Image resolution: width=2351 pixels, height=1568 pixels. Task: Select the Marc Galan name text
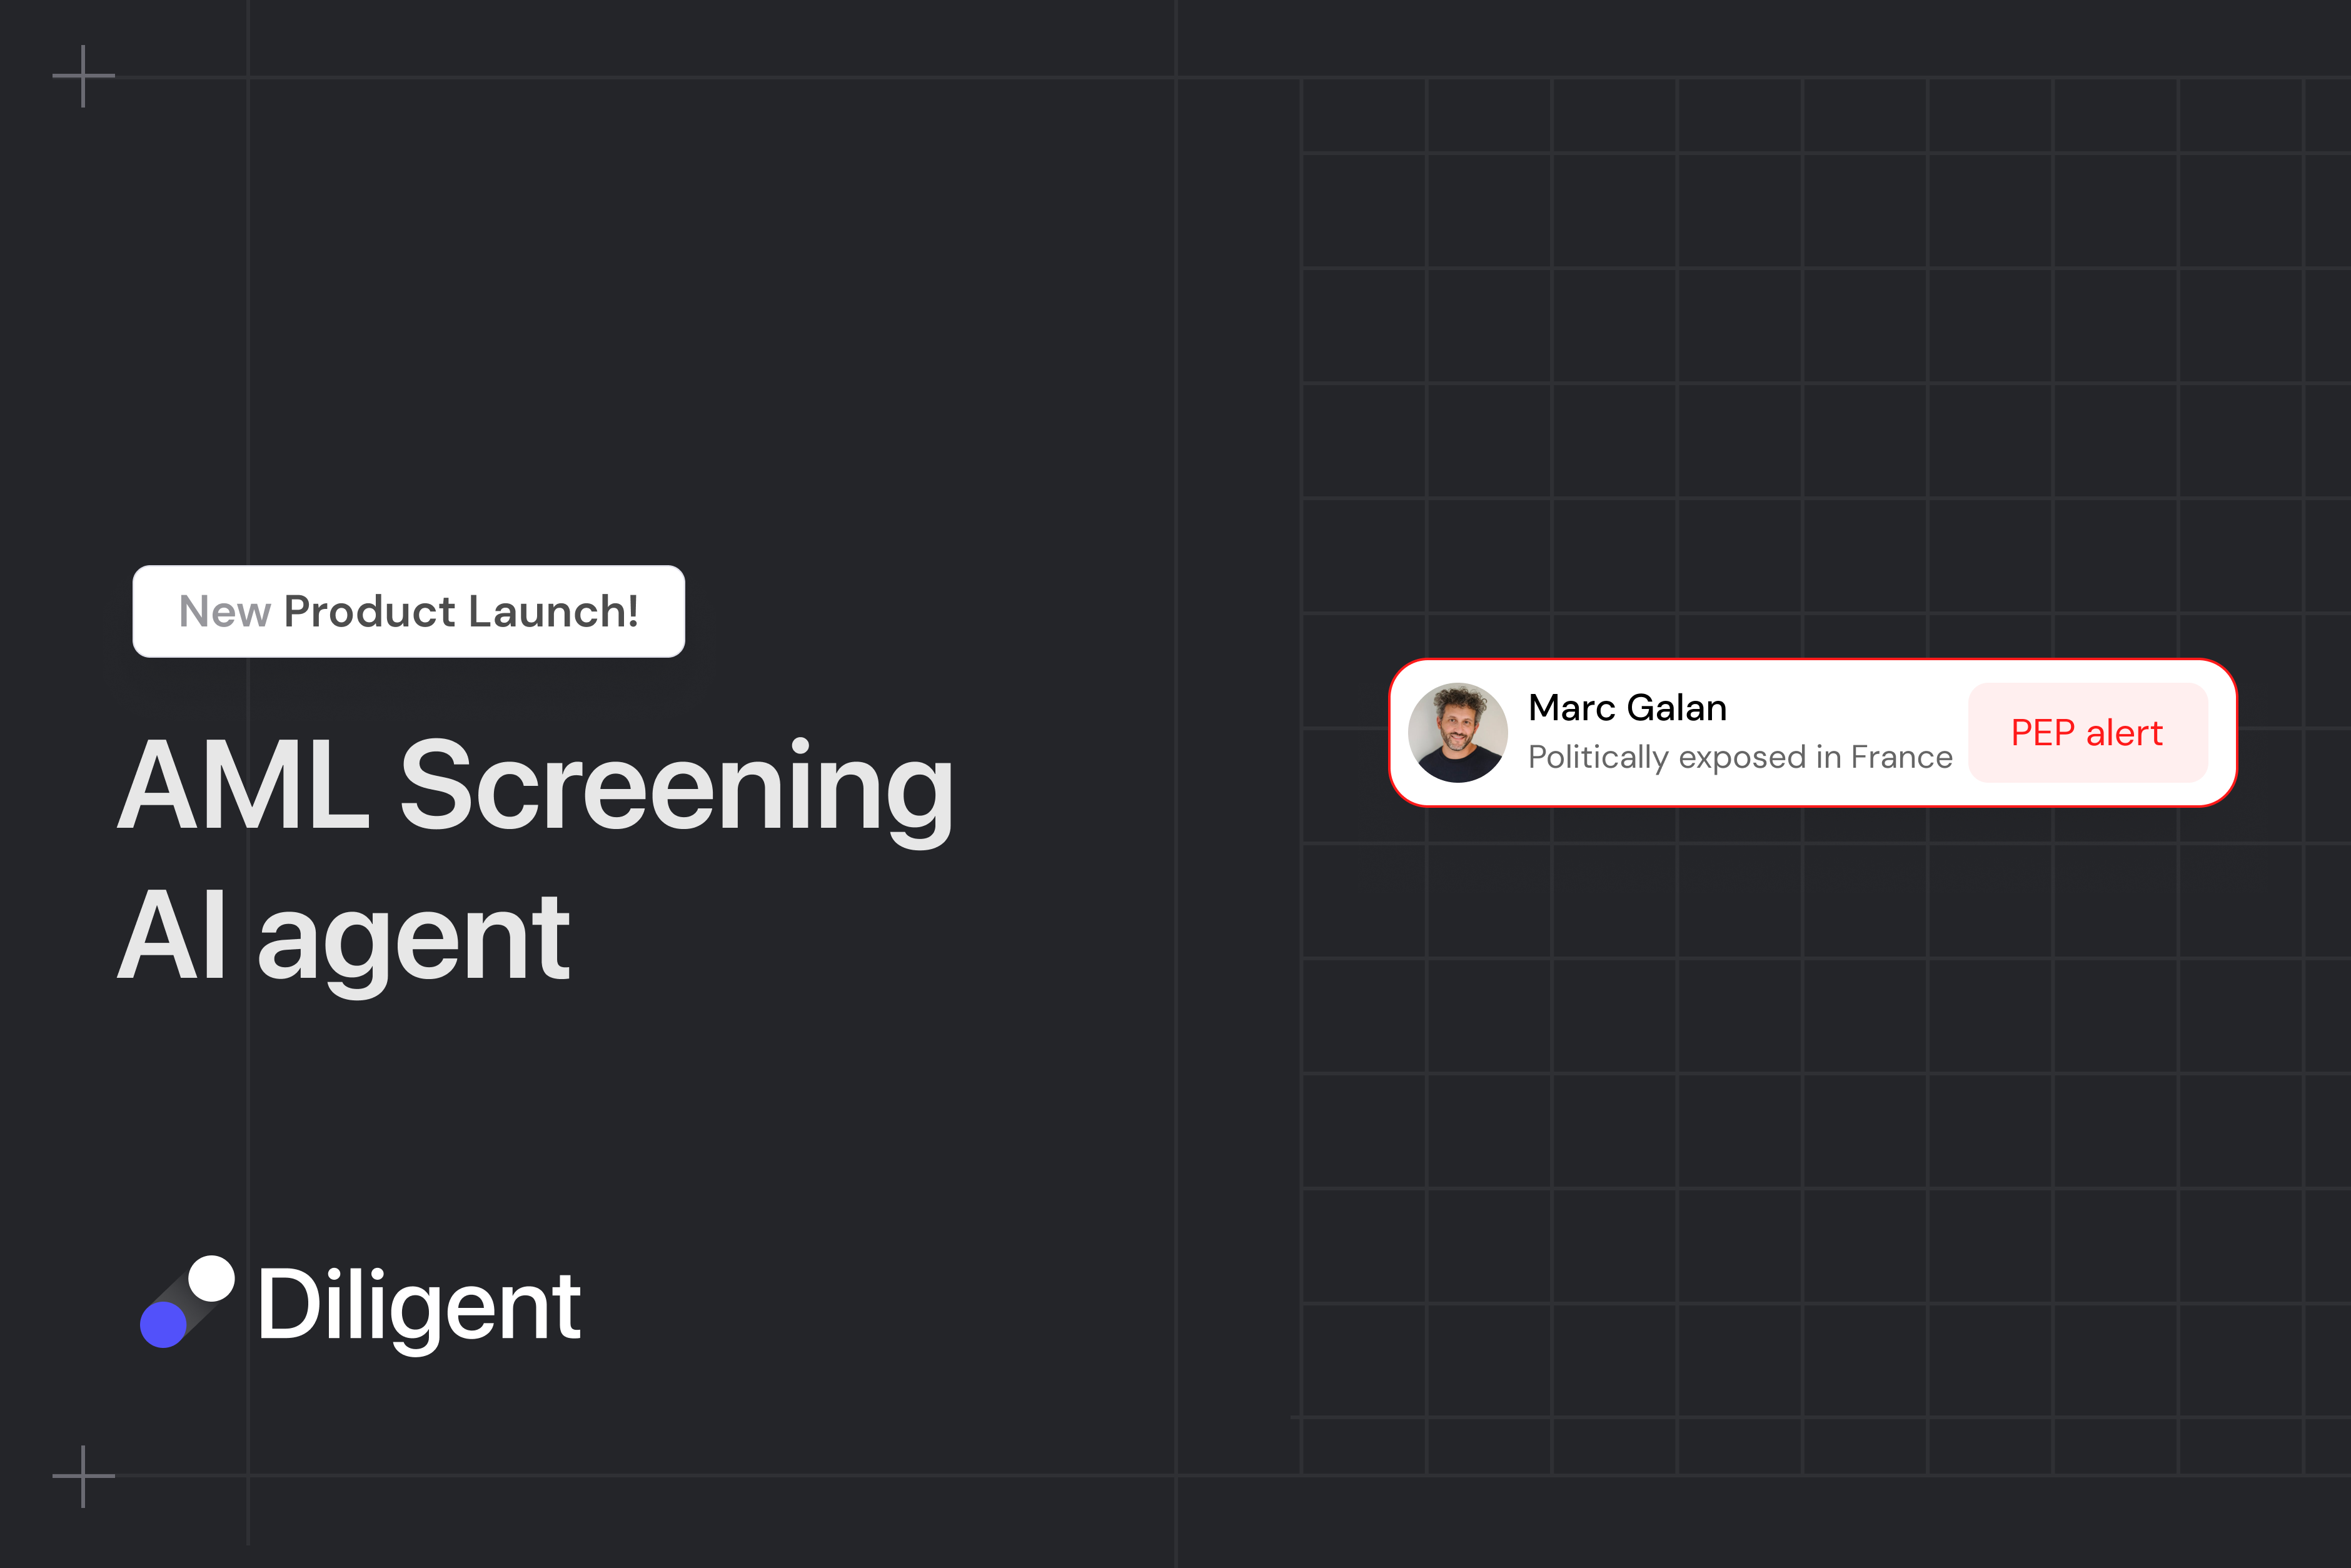1627,708
